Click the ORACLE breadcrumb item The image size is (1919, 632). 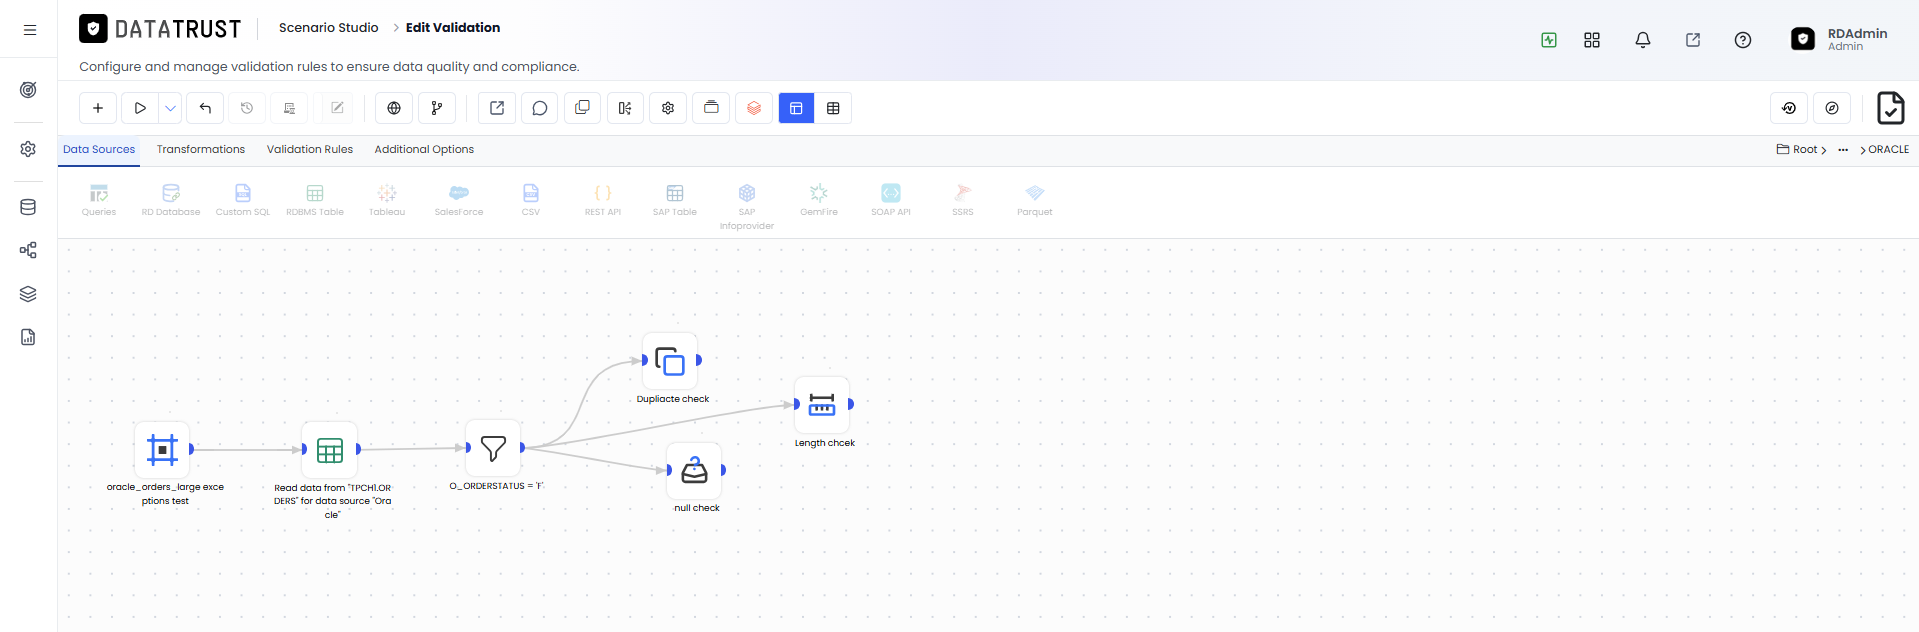(x=1888, y=149)
